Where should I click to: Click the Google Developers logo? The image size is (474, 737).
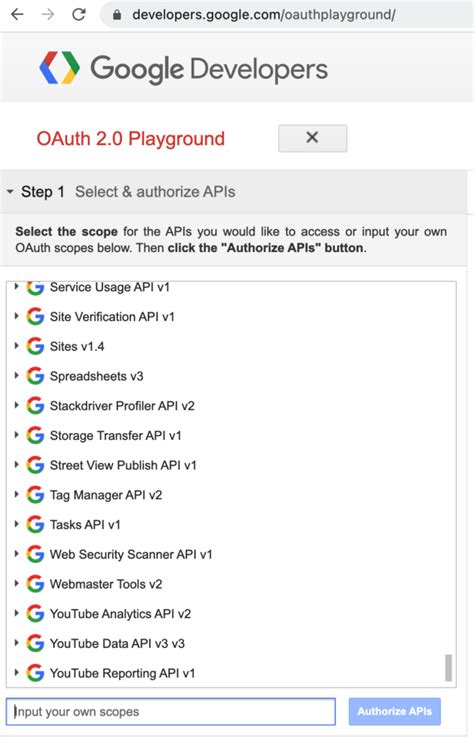[183, 69]
